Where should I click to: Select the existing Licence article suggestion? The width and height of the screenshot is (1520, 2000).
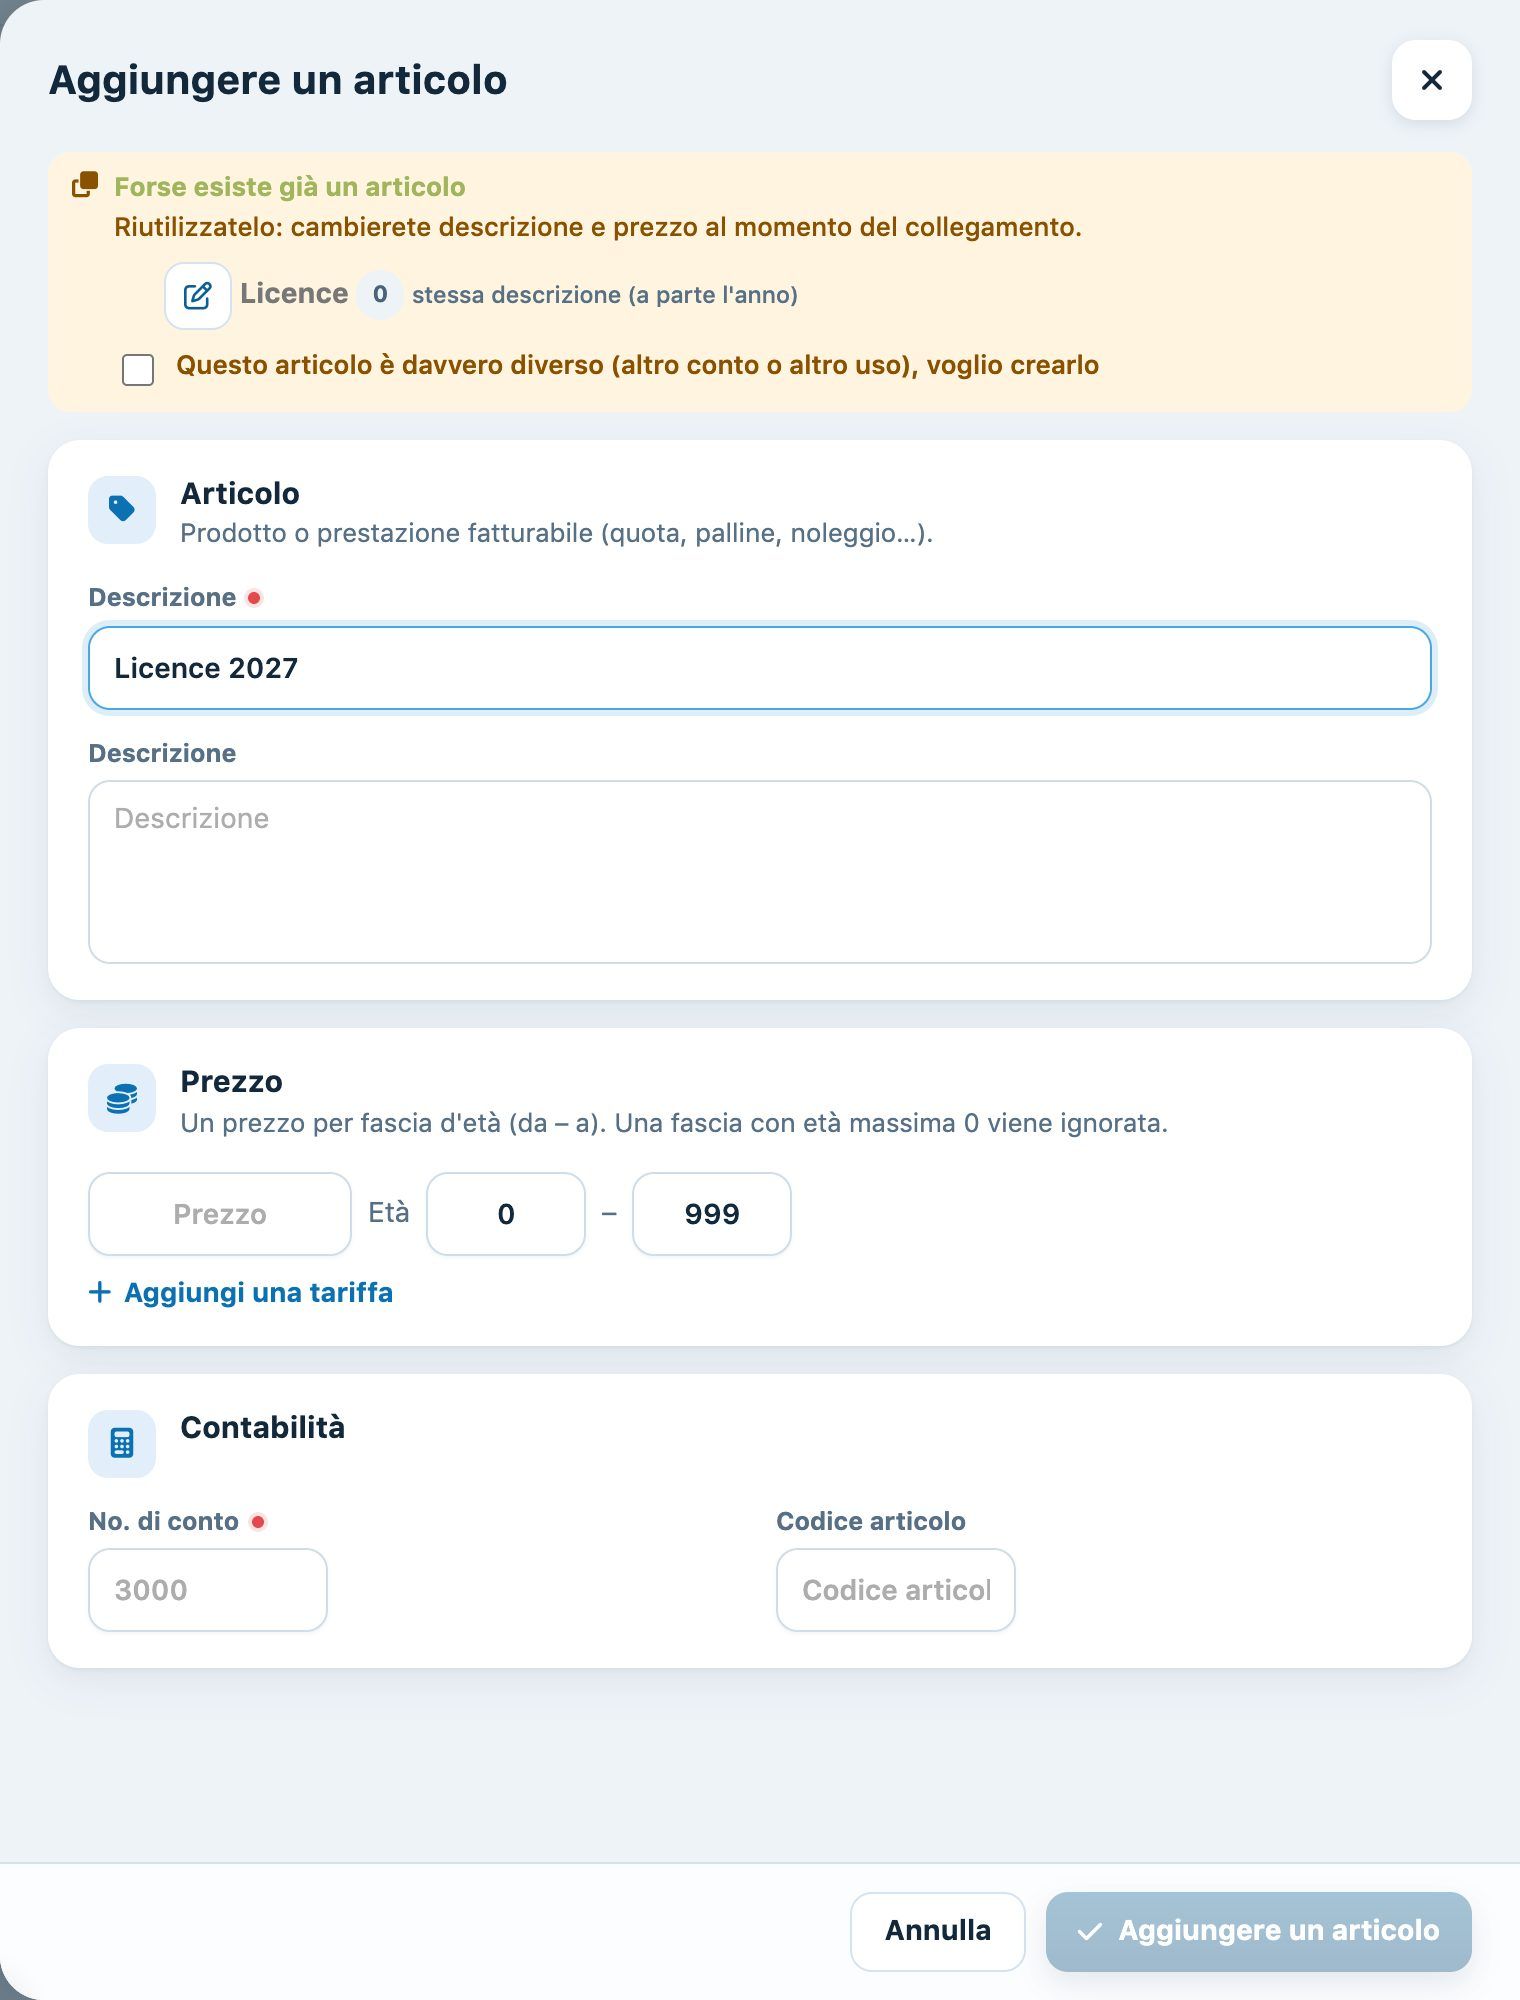click(294, 294)
